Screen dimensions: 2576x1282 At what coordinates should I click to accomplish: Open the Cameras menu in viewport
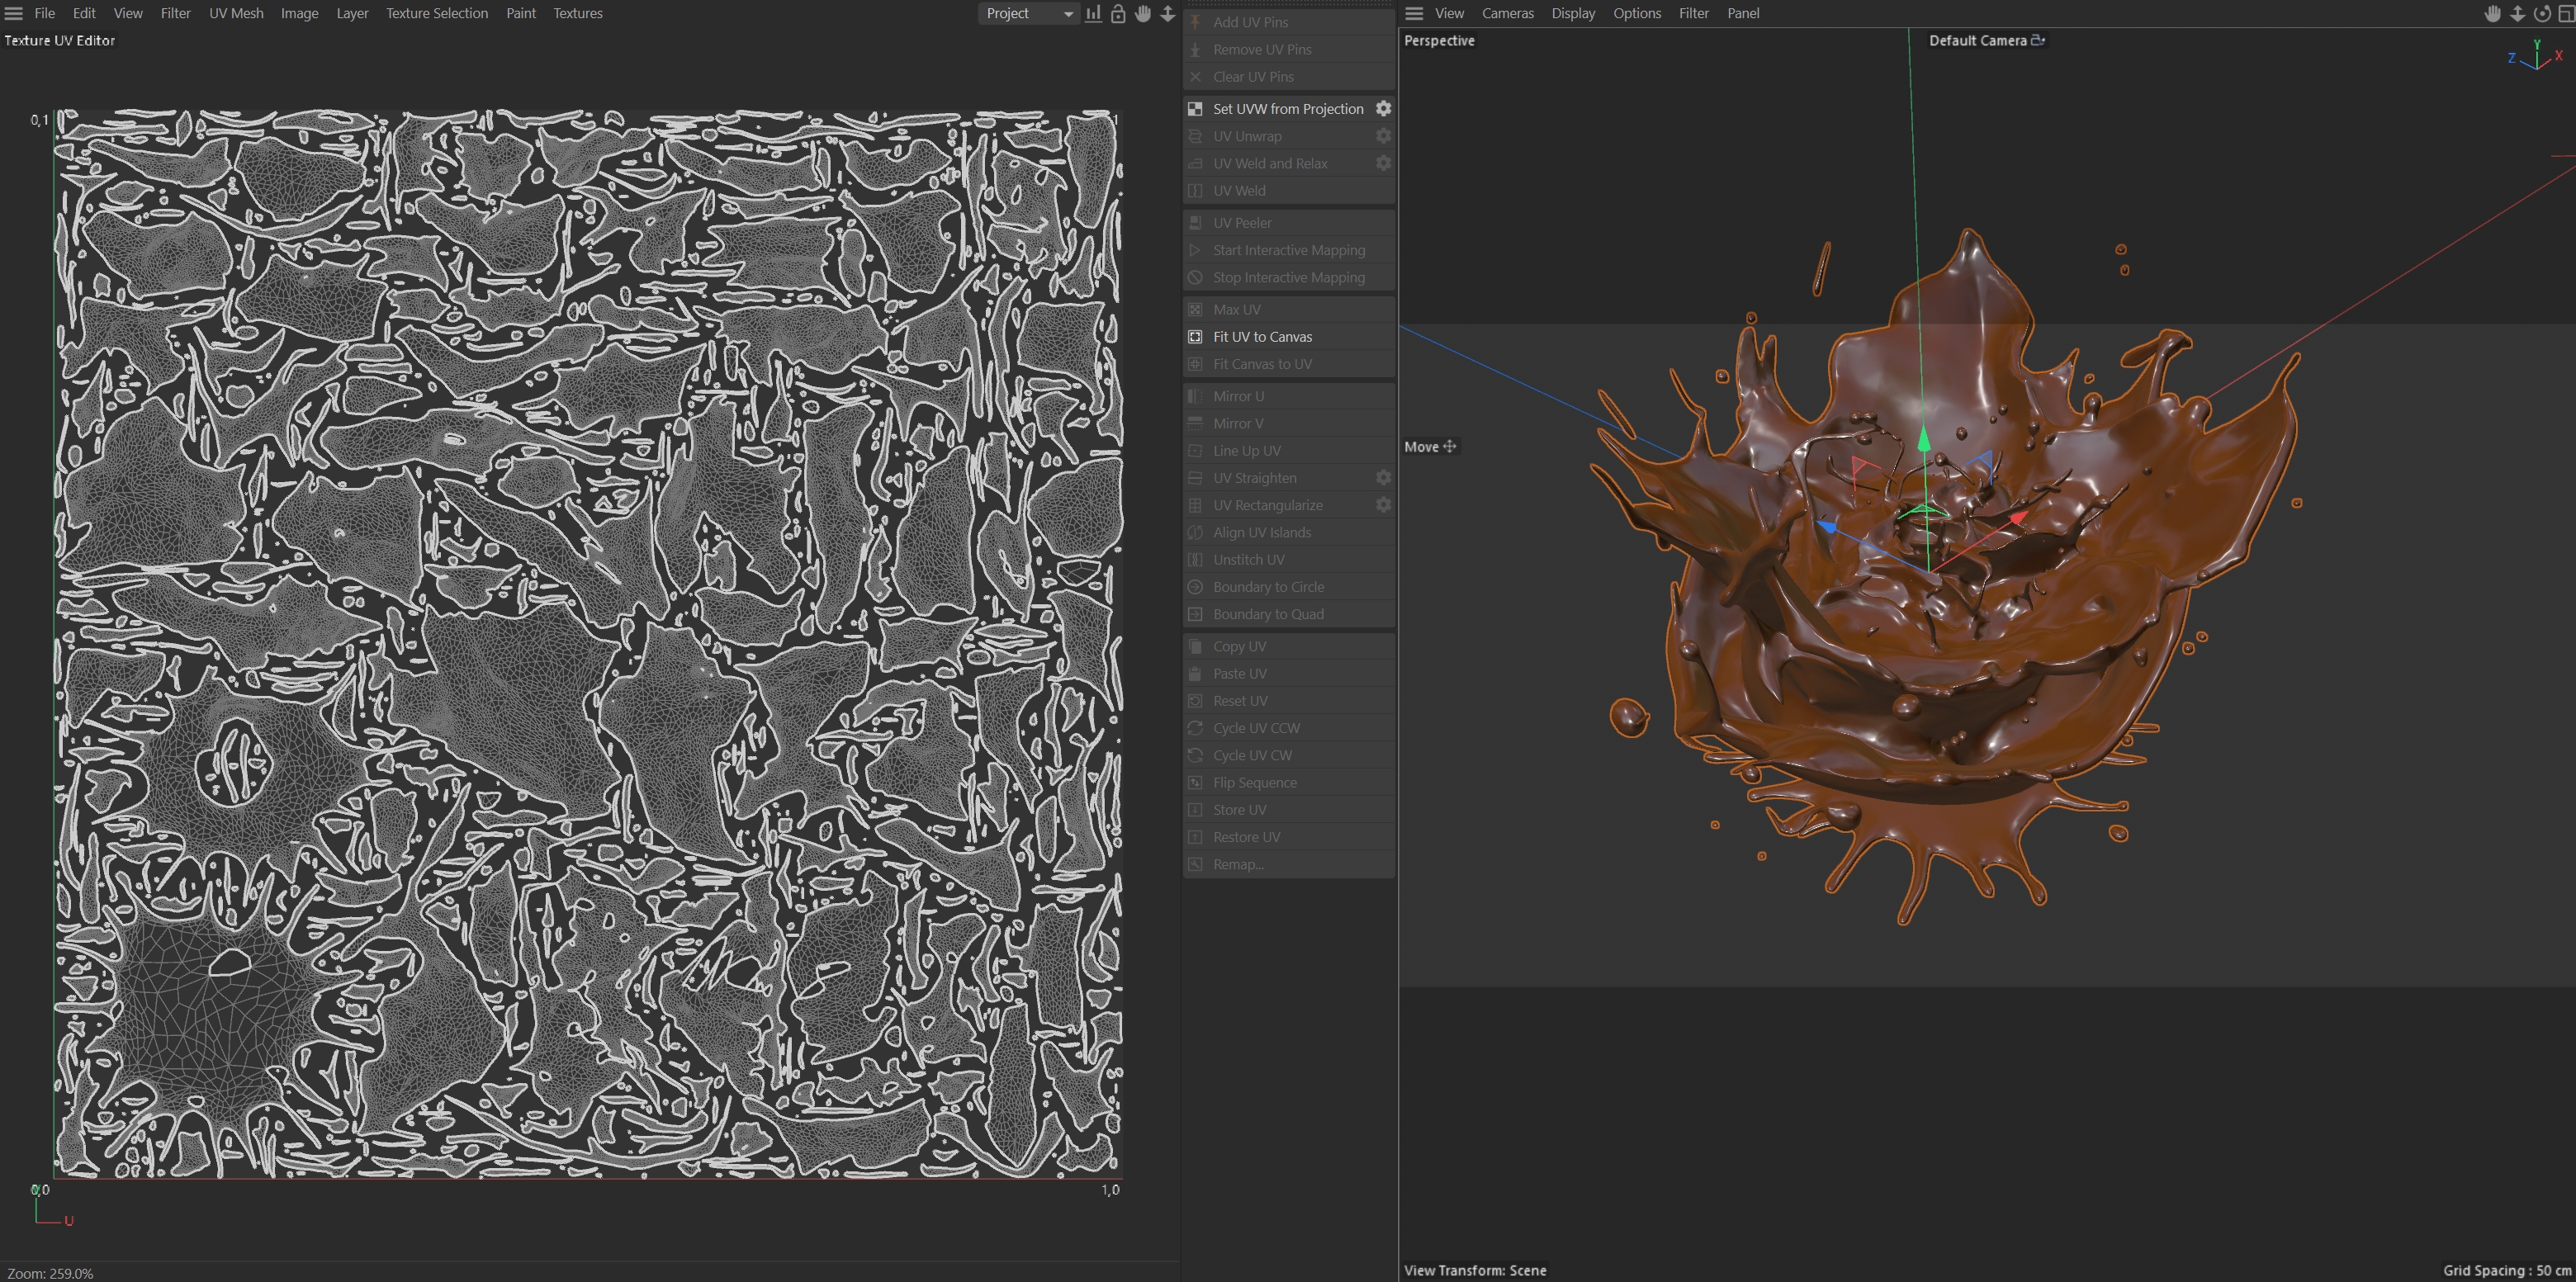(1507, 13)
